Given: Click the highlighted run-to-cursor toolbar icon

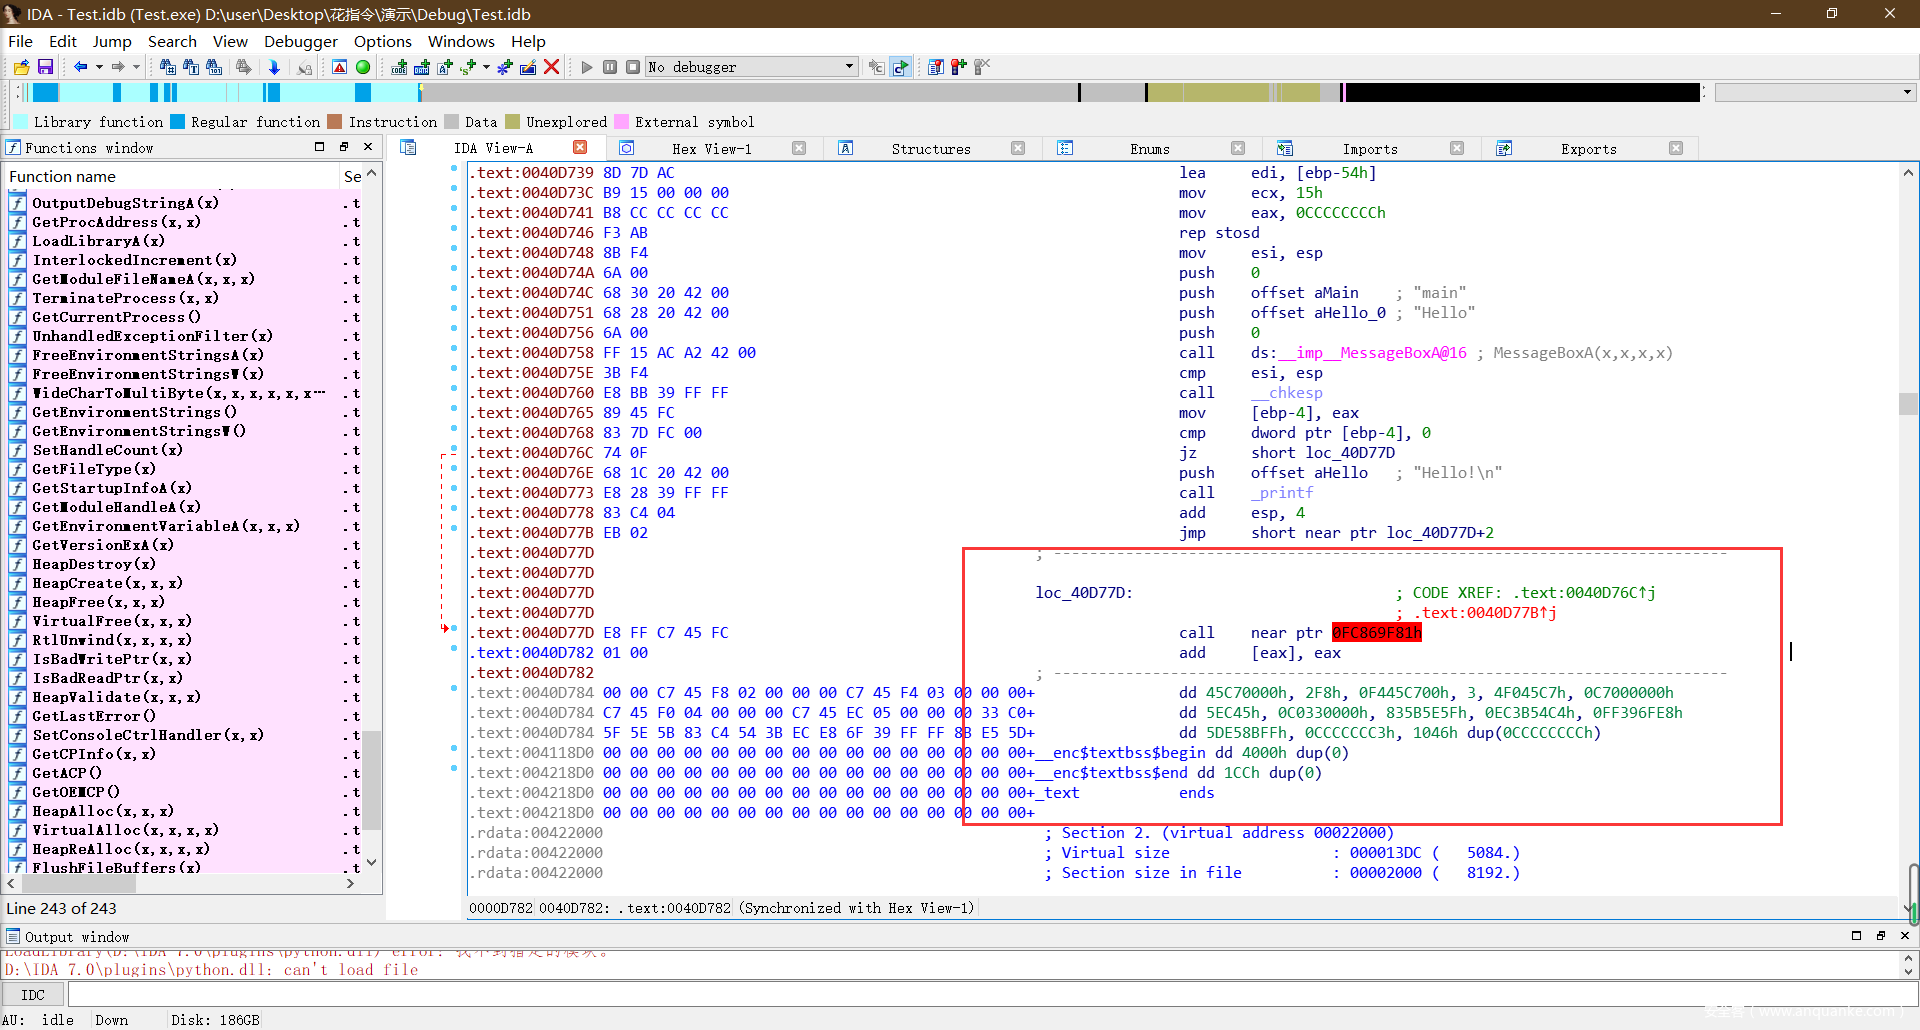Looking at the screenshot, I should click(x=900, y=67).
